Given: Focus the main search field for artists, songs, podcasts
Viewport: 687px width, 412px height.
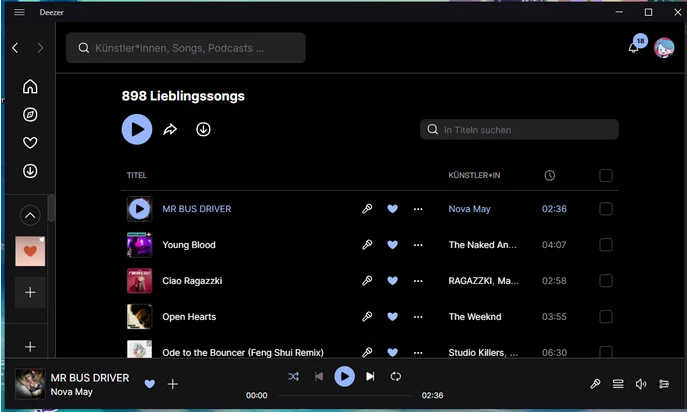Looking at the screenshot, I should click(x=186, y=48).
